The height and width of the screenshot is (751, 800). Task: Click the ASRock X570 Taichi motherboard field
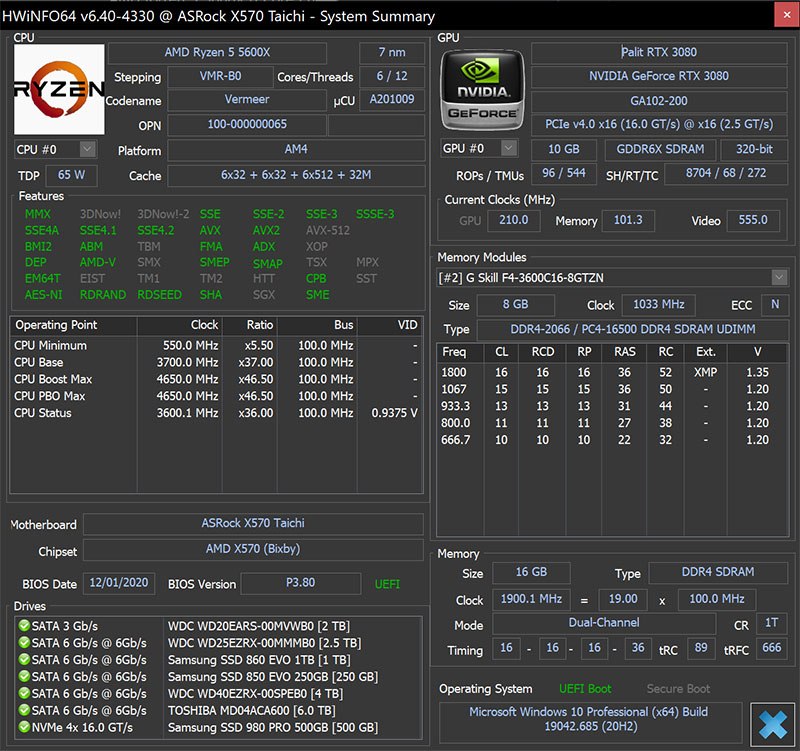tap(253, 523)
